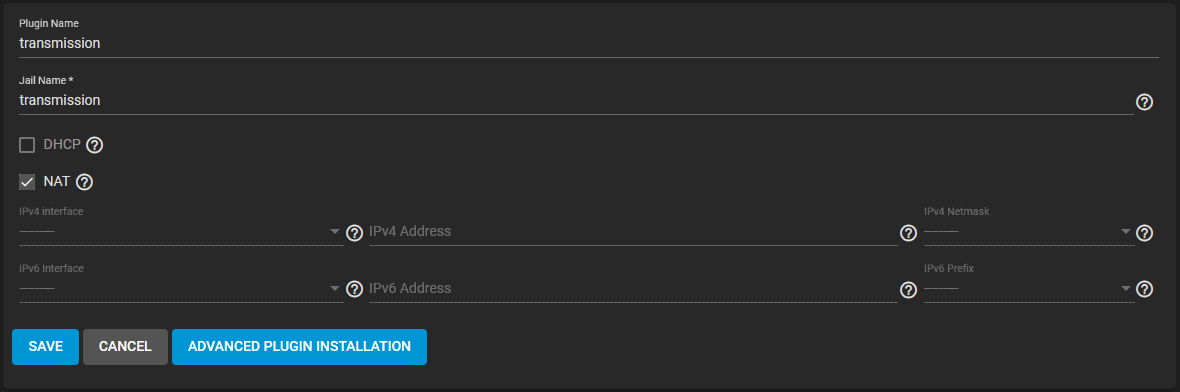Click the CANCEL button

tap(126, 347)
